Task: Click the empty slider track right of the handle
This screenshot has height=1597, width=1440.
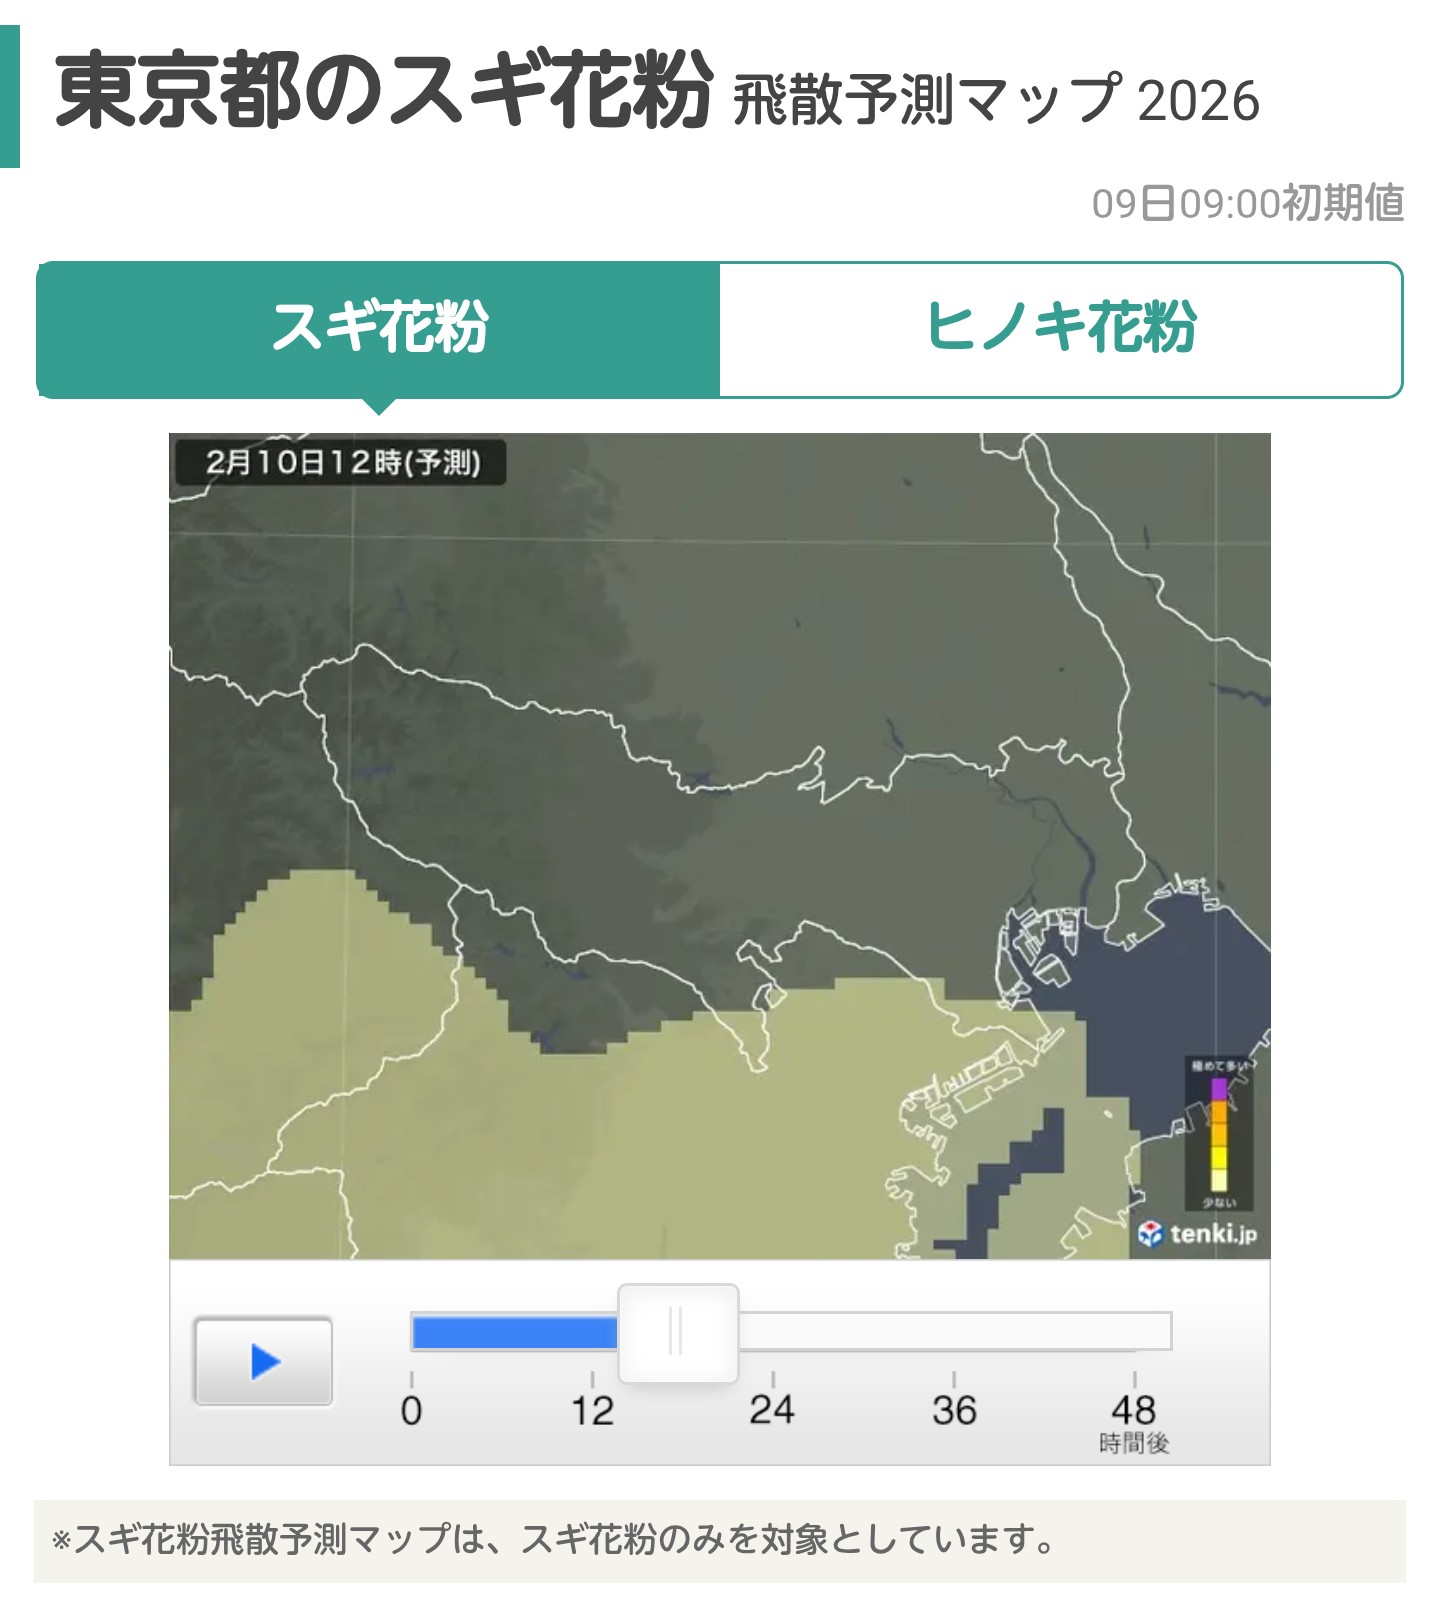Action: coord(950,1332)
